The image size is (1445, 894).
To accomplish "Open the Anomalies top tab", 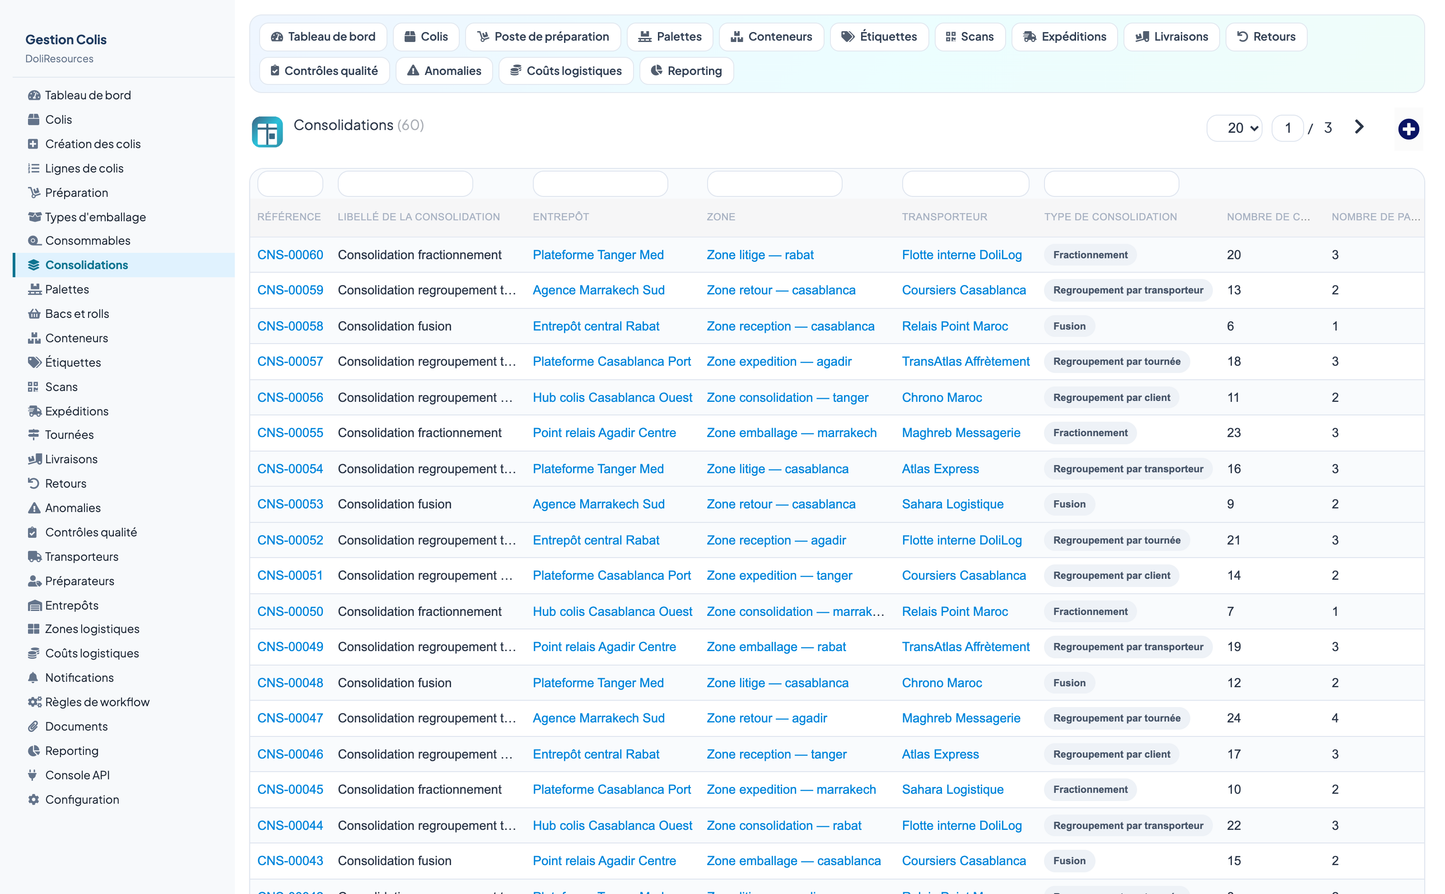I will 444,71.
